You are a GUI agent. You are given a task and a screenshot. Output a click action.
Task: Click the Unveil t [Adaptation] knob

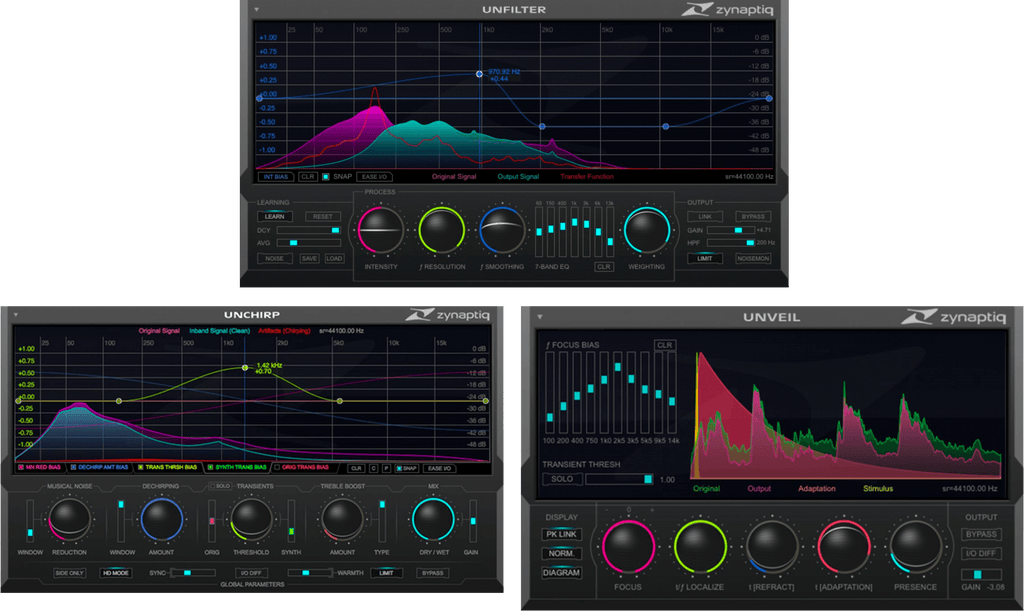pyautogui.click(x=843, y=547)
